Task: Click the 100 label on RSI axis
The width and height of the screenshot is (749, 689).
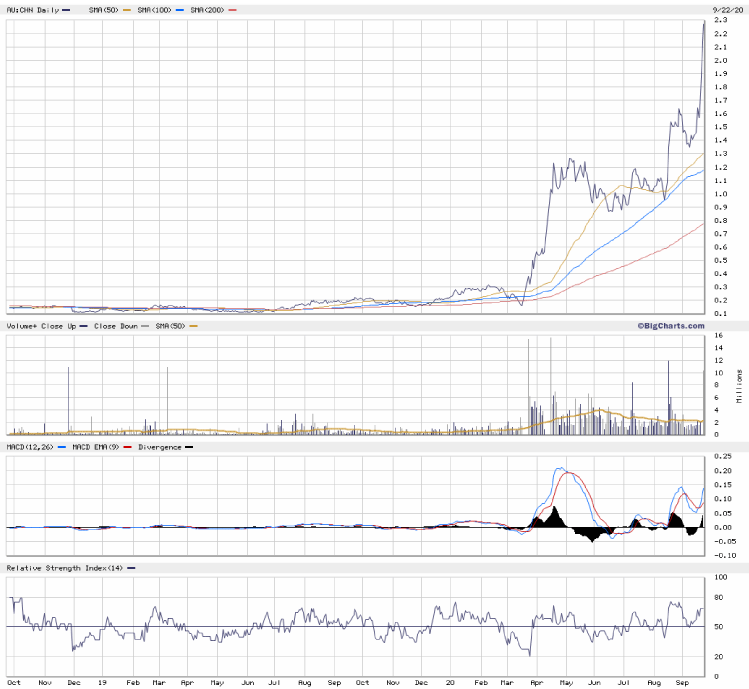Action: 720,577
